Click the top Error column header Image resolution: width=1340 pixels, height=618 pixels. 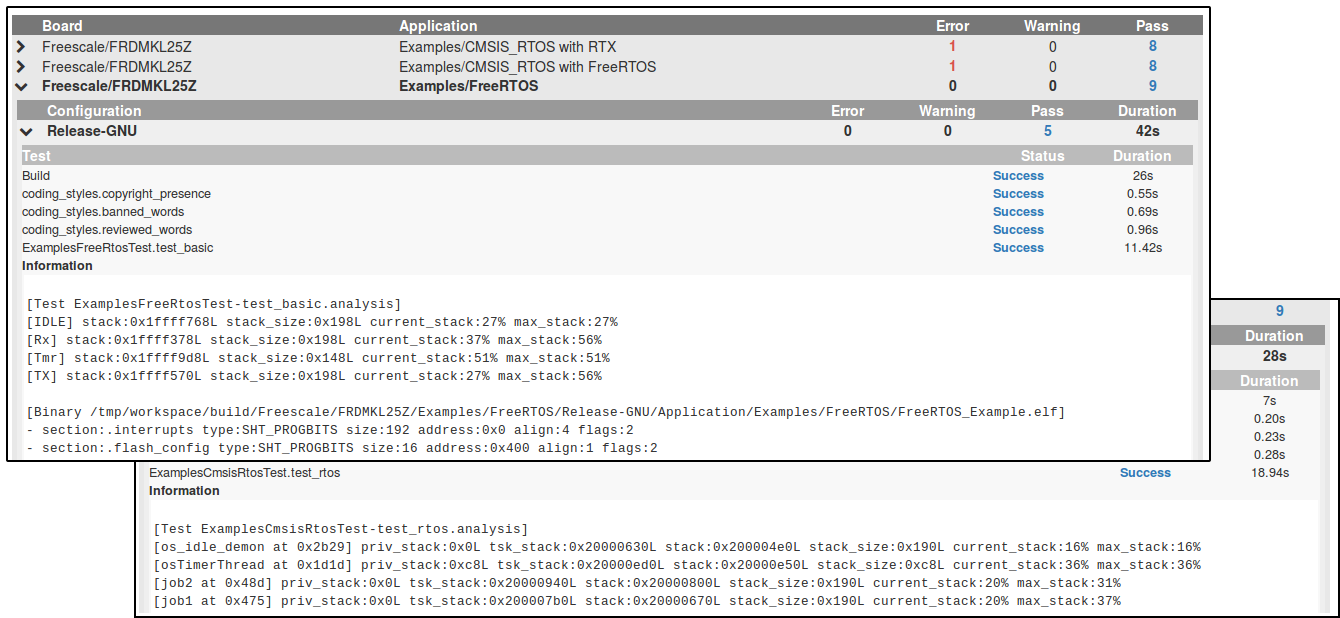coord(953,26)
